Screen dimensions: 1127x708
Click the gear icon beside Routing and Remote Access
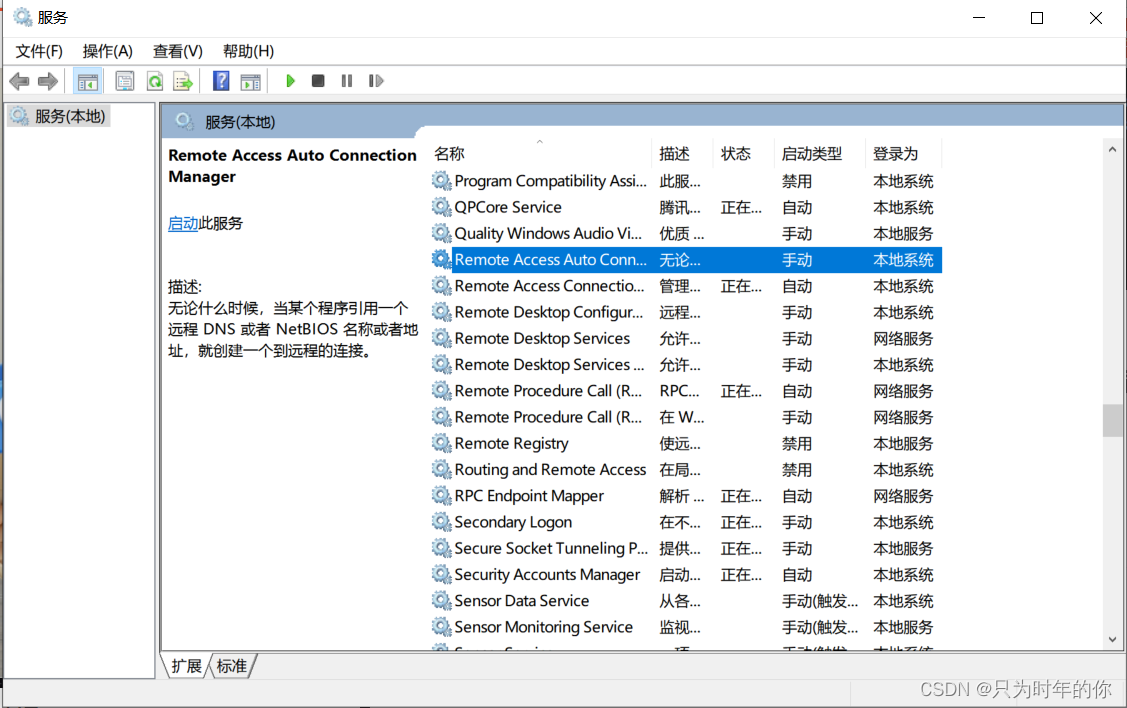441,469
